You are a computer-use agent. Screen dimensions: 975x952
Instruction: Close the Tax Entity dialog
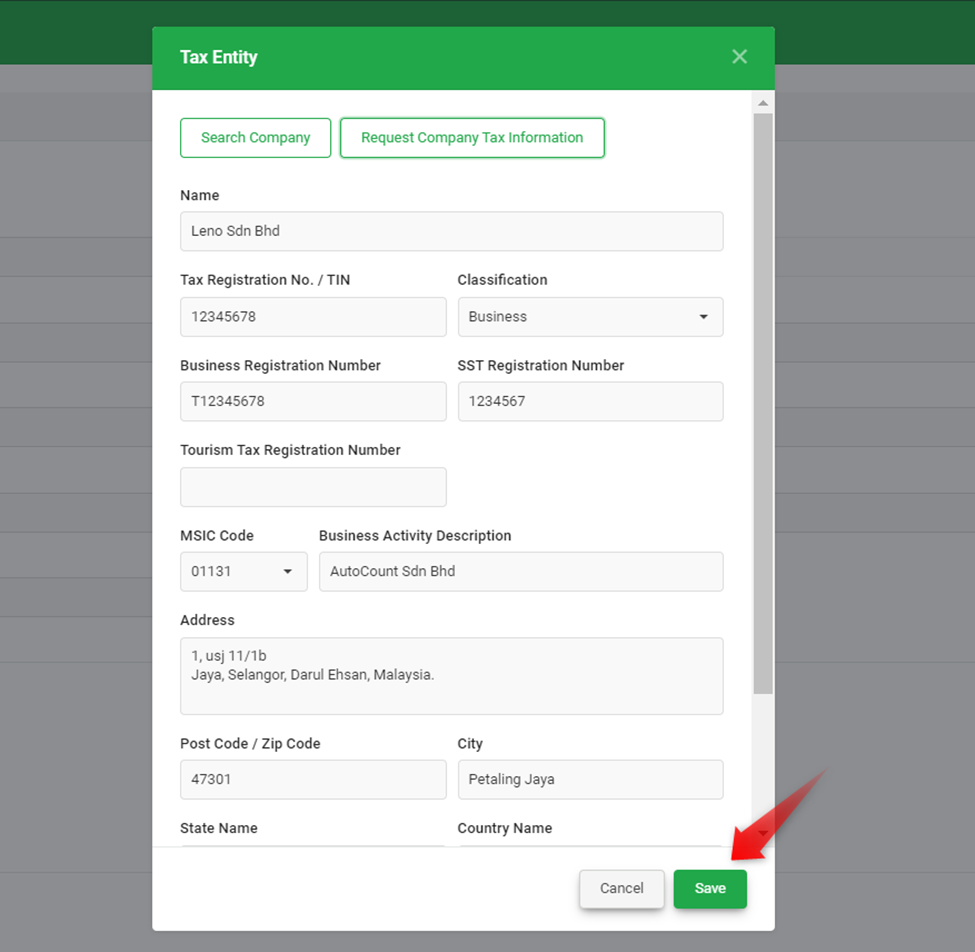point(739,57)
